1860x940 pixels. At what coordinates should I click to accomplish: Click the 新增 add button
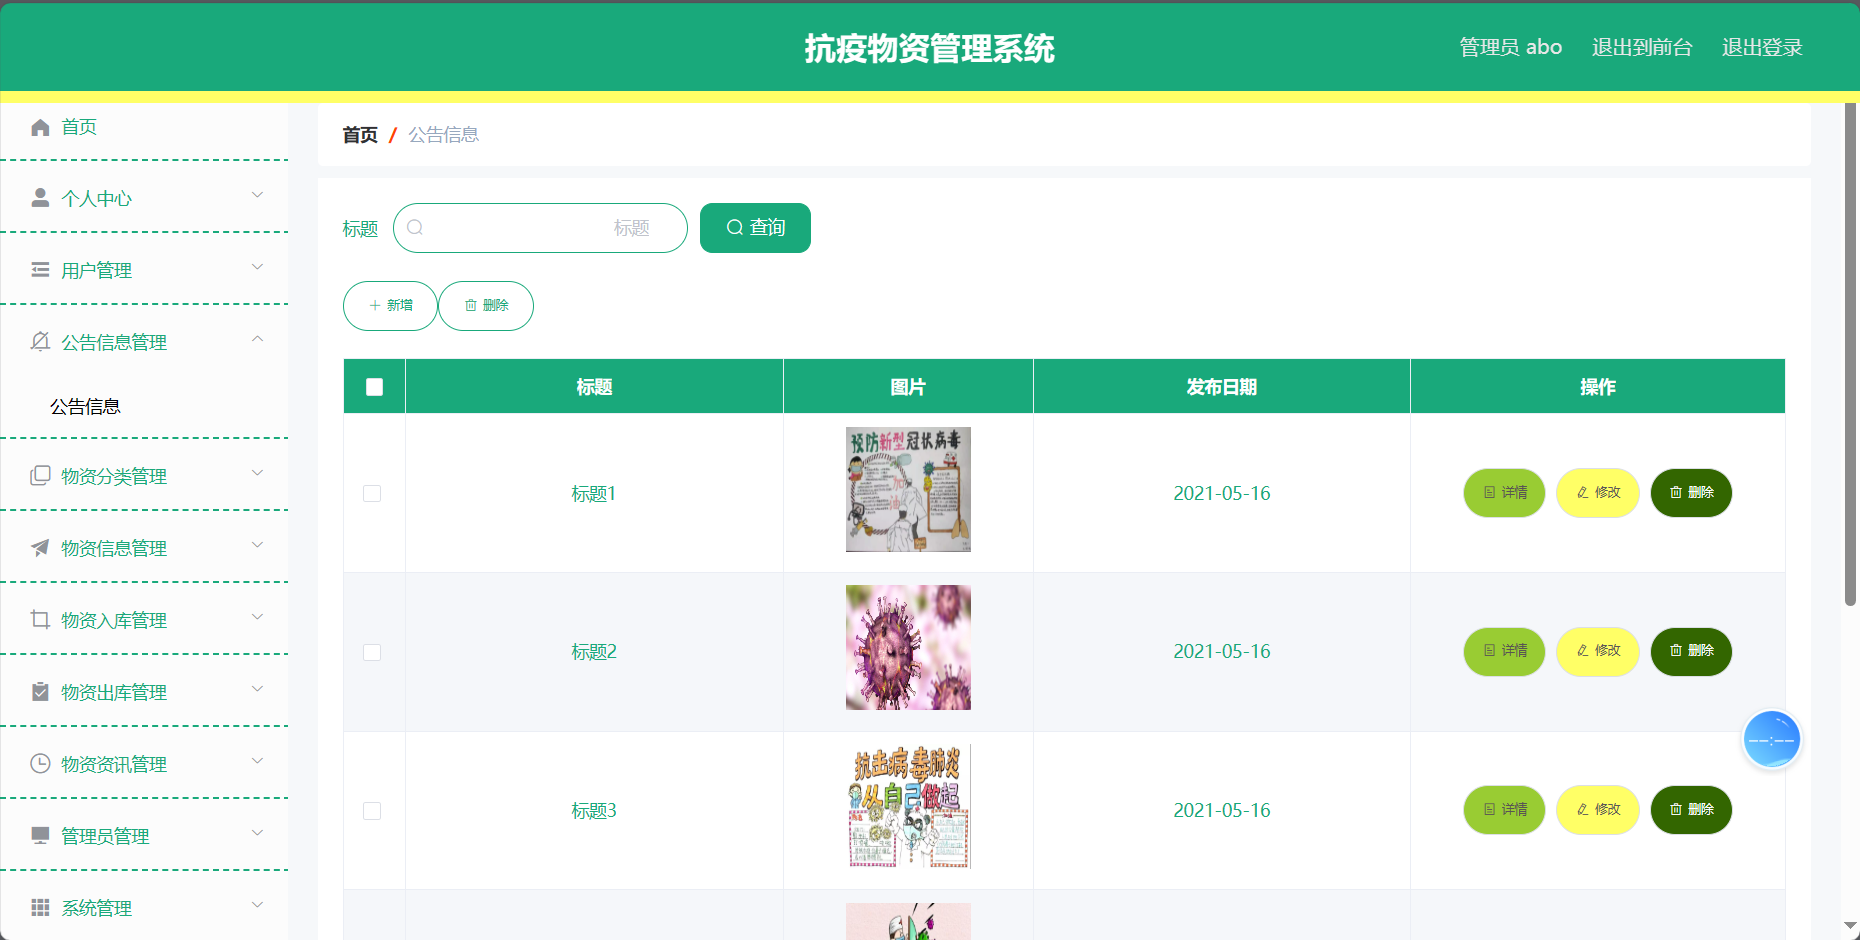click(390, 306)
